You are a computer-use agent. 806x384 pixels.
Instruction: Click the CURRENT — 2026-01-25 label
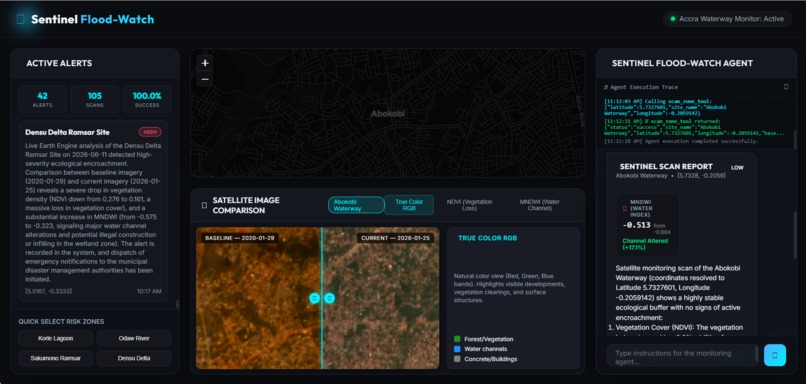point(396,239)
